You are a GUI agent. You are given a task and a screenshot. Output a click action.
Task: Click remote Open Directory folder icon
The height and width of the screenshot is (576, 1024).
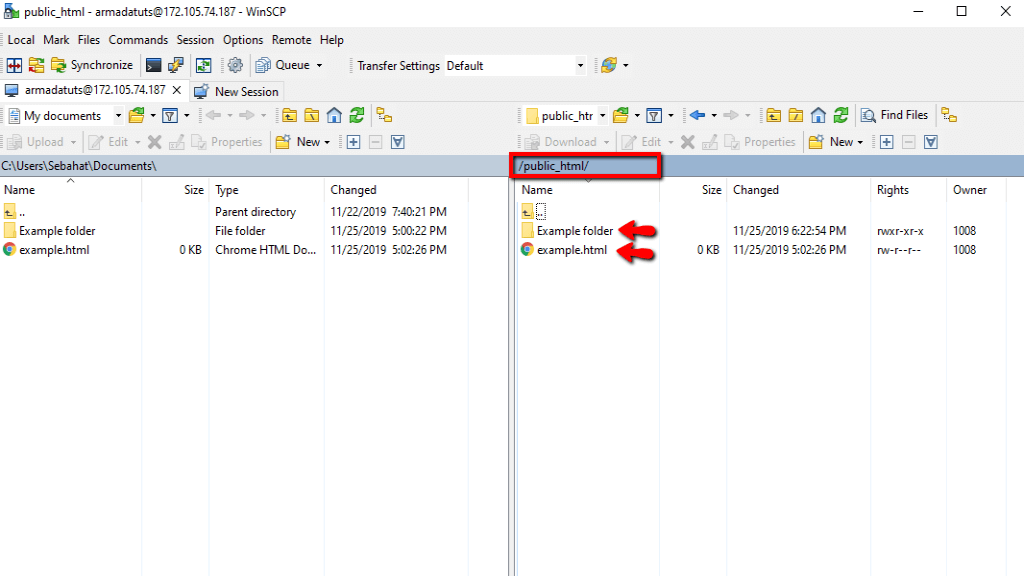621,116
